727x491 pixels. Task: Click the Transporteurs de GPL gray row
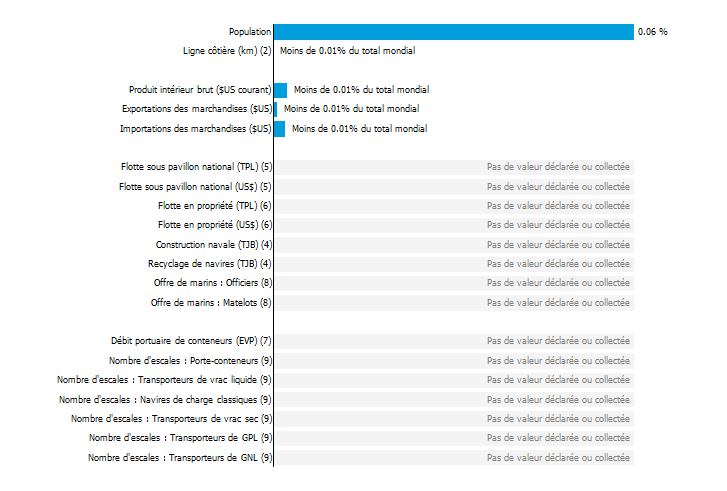click(x=454, y=438)
